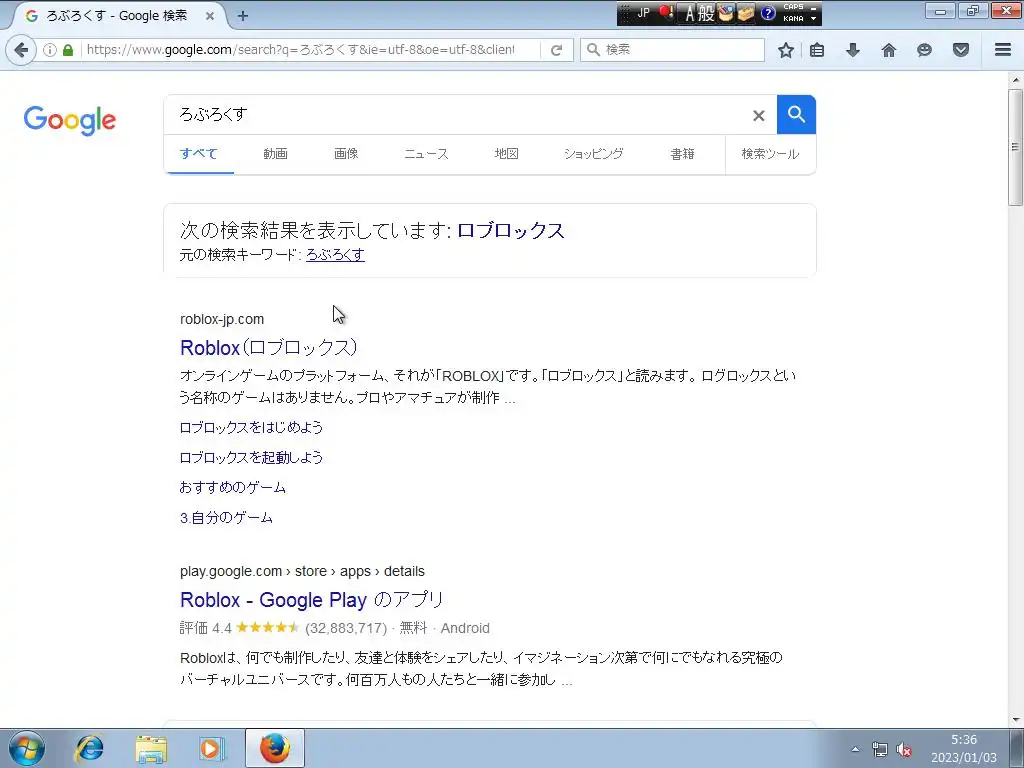This screenshot has height=768, width=1024.
Task: Search original keyword ろぶろくす link
Action: [336, 255]
